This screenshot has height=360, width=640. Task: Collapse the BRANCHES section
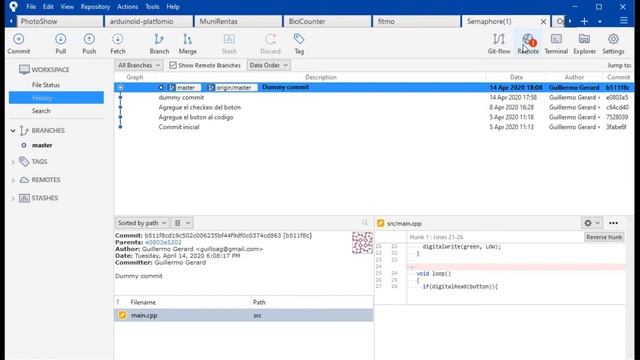[13, 131]
